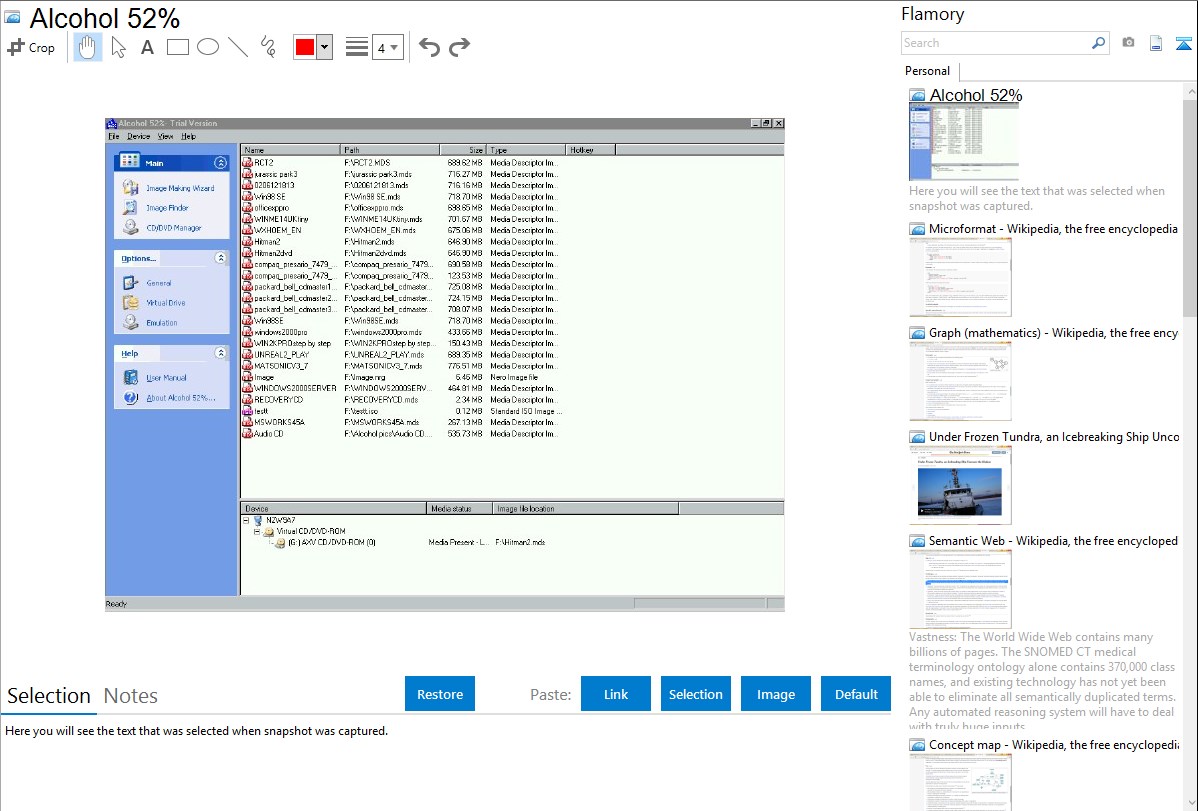Activate the hand pan tool

pos(87,47)
